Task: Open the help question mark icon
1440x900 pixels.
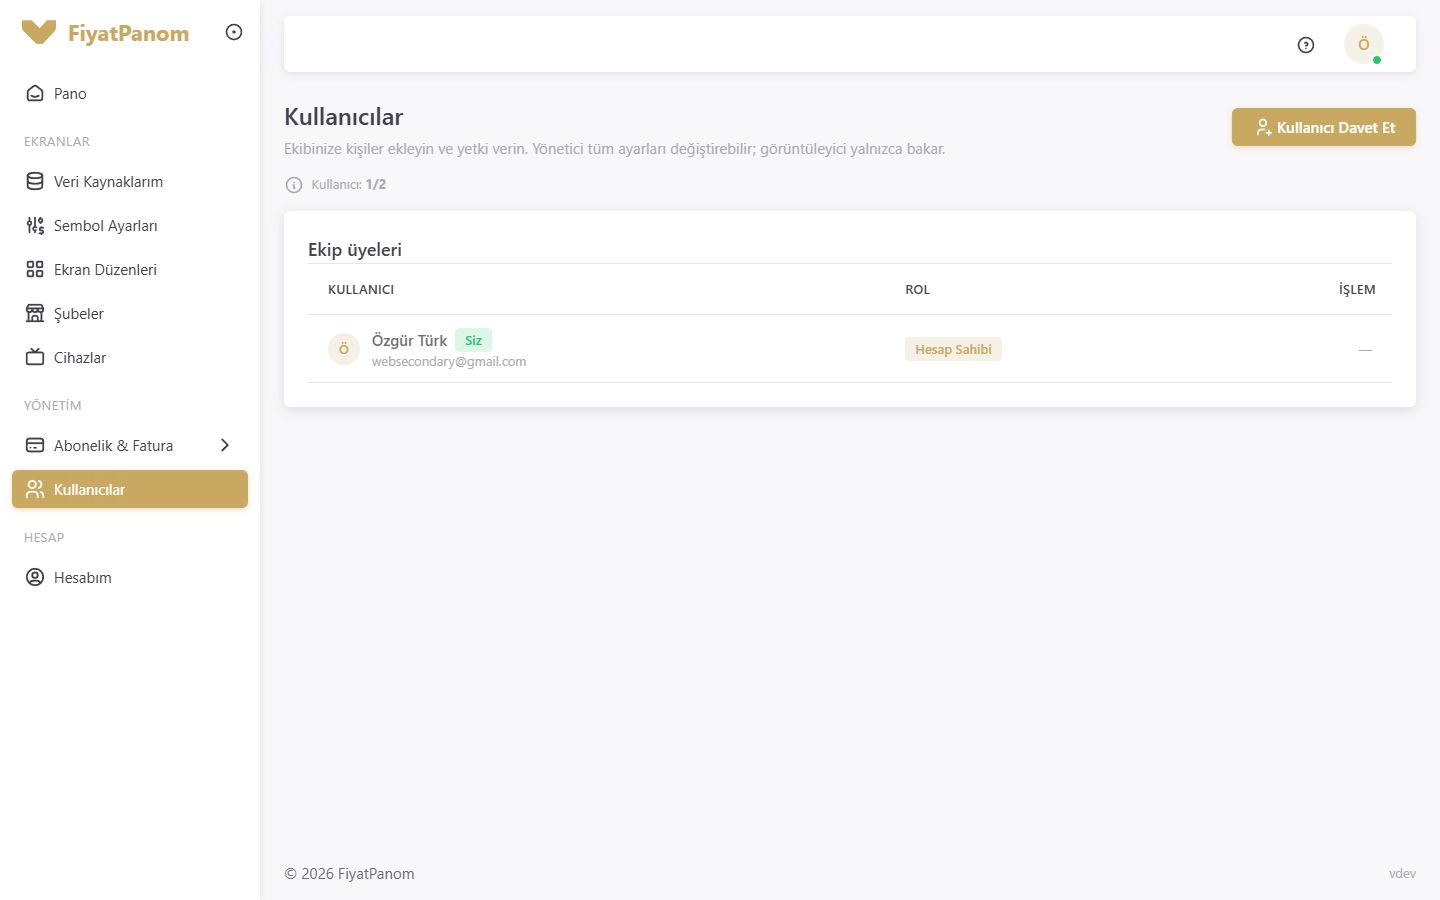Action: point(1306,45)
